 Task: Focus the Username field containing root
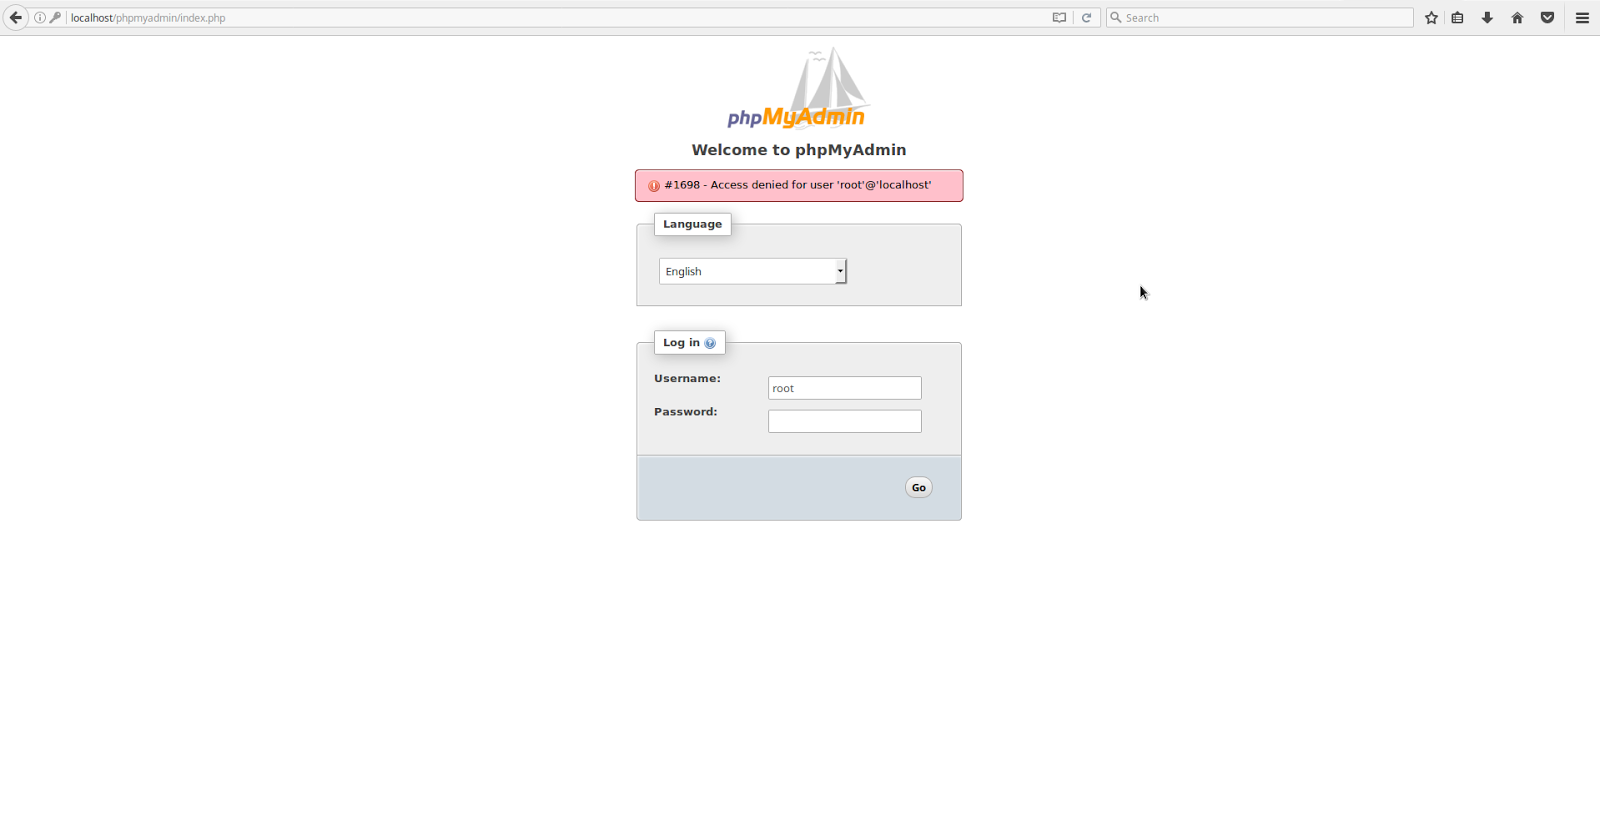click(845, 388)
